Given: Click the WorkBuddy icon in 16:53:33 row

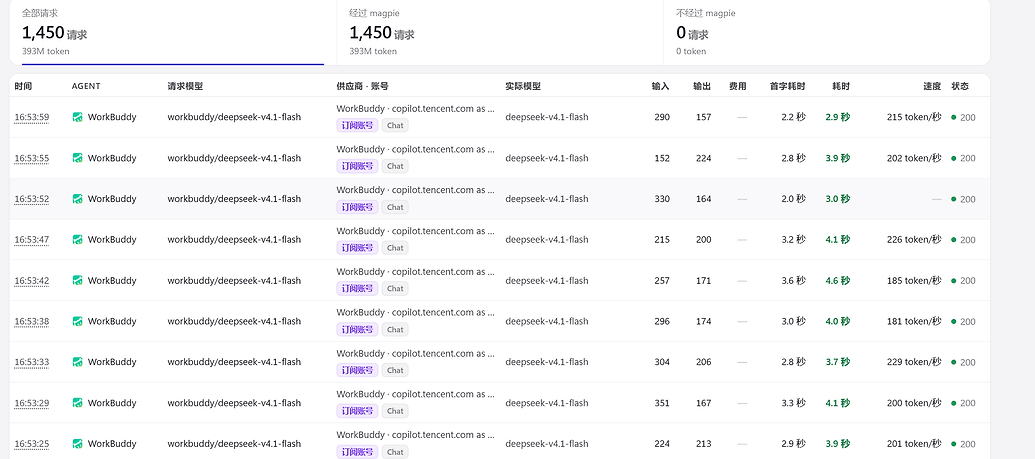Looking at the screenshot, I should coord(77,362).
